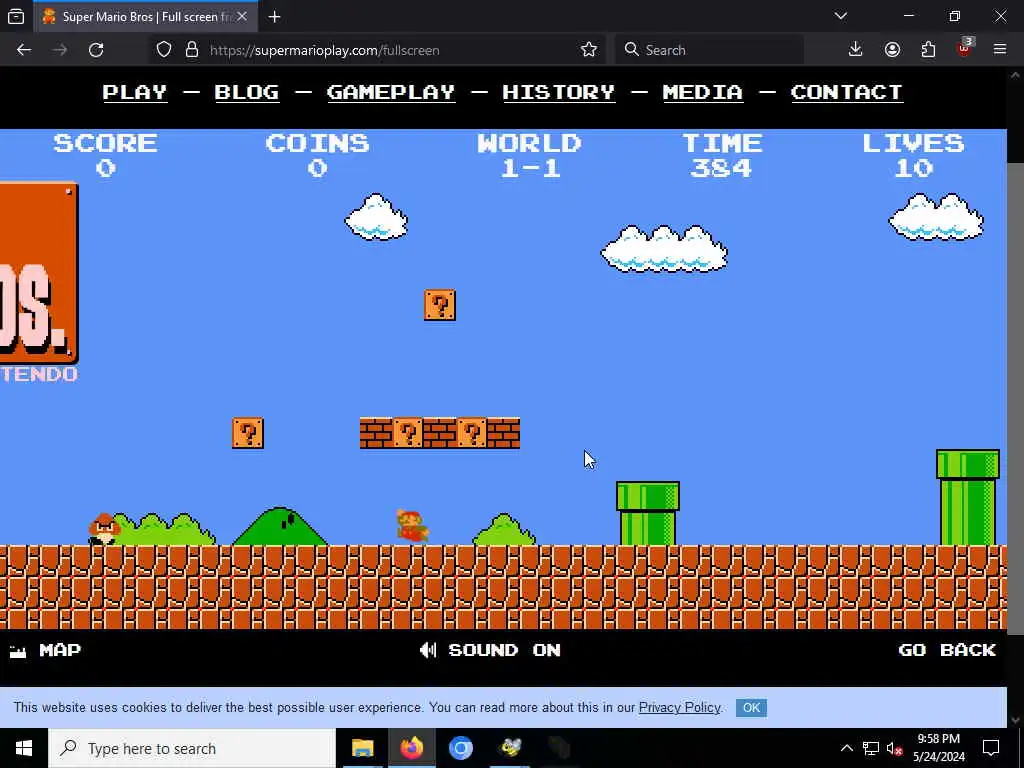Open the CONTACT menu link
The width and height of the screenshot is (1024, 768).
[x=846, y=92]
